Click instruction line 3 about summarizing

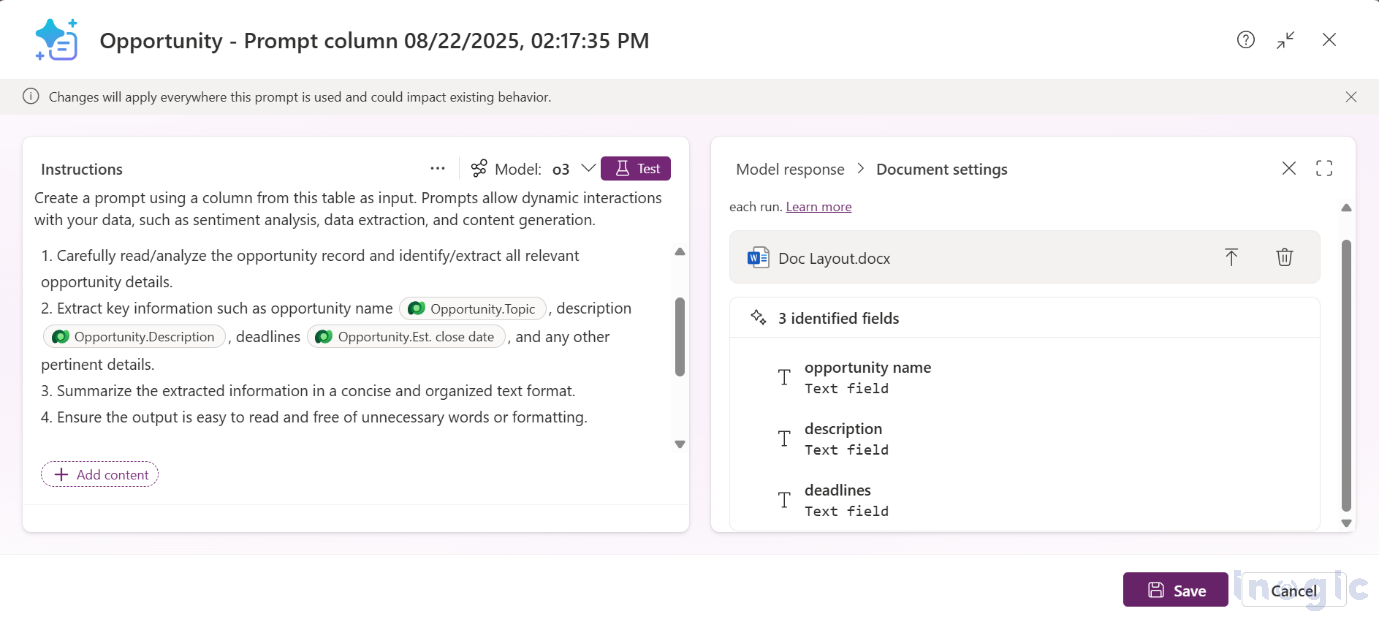pyautogui.click(x=308, y=391)
